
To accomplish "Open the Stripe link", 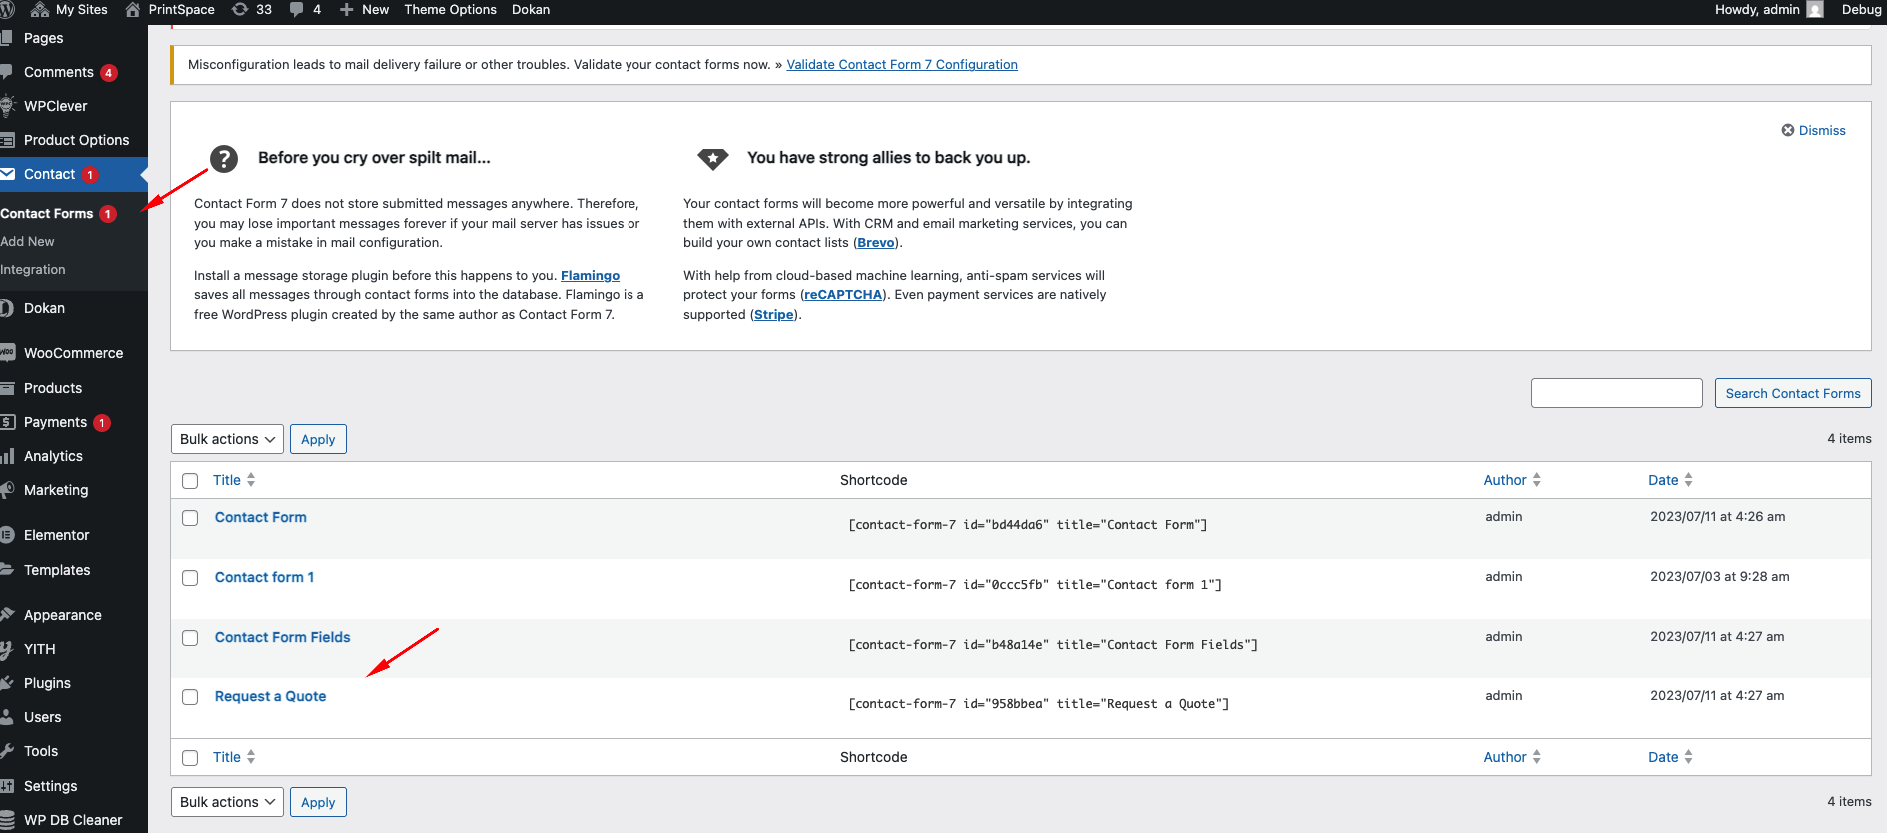I will point(774,314).
